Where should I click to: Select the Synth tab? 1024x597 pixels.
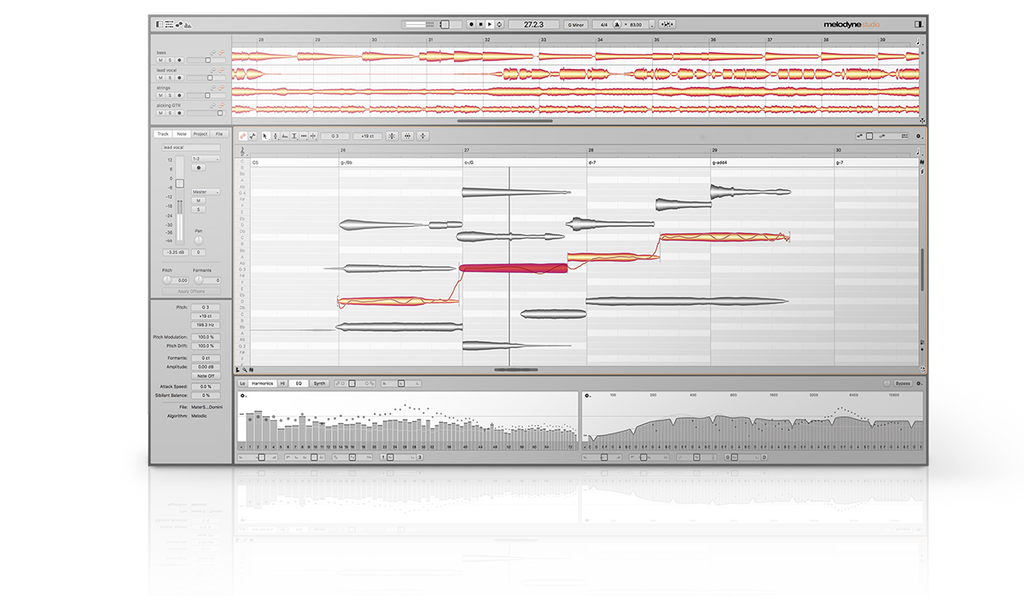tap(319, 383)
